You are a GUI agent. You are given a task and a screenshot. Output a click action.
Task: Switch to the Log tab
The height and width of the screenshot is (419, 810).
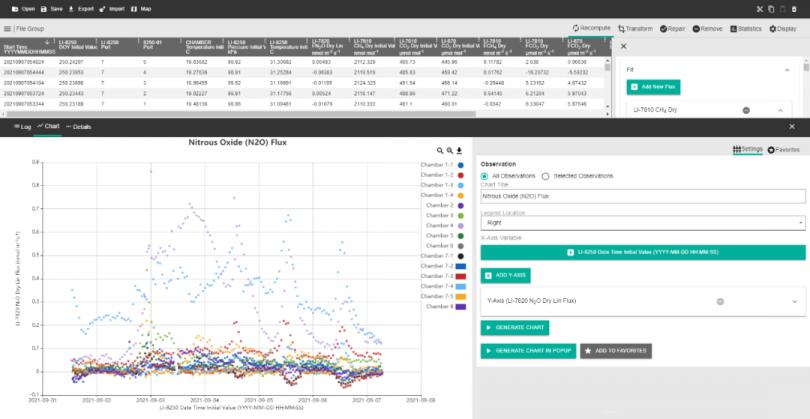[22, 127]
